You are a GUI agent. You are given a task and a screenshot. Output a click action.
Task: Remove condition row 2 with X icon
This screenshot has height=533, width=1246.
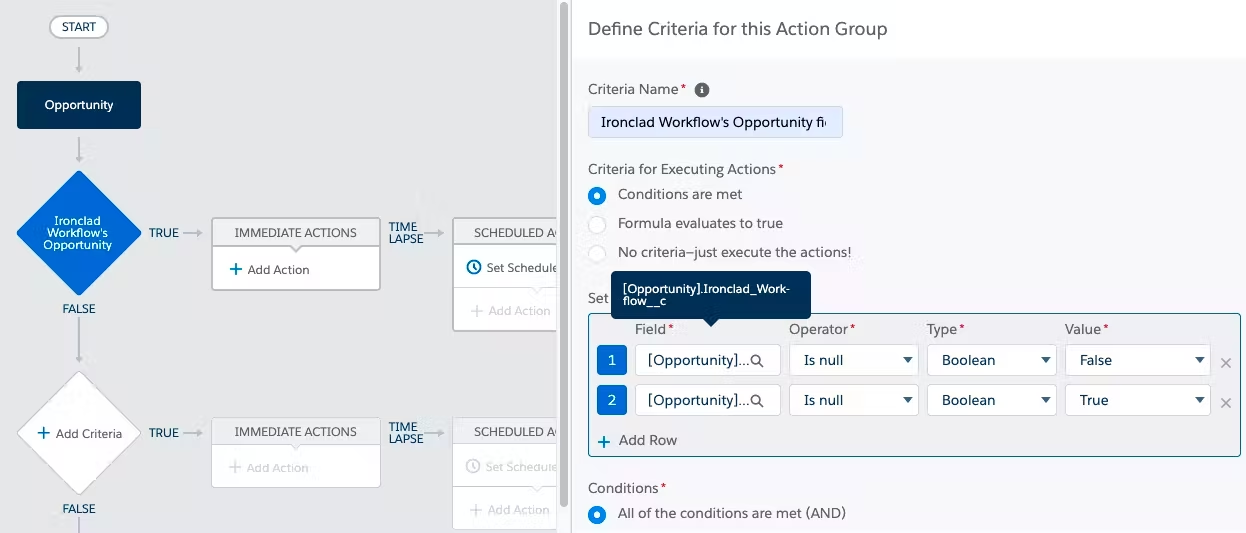pos(1226,402)
